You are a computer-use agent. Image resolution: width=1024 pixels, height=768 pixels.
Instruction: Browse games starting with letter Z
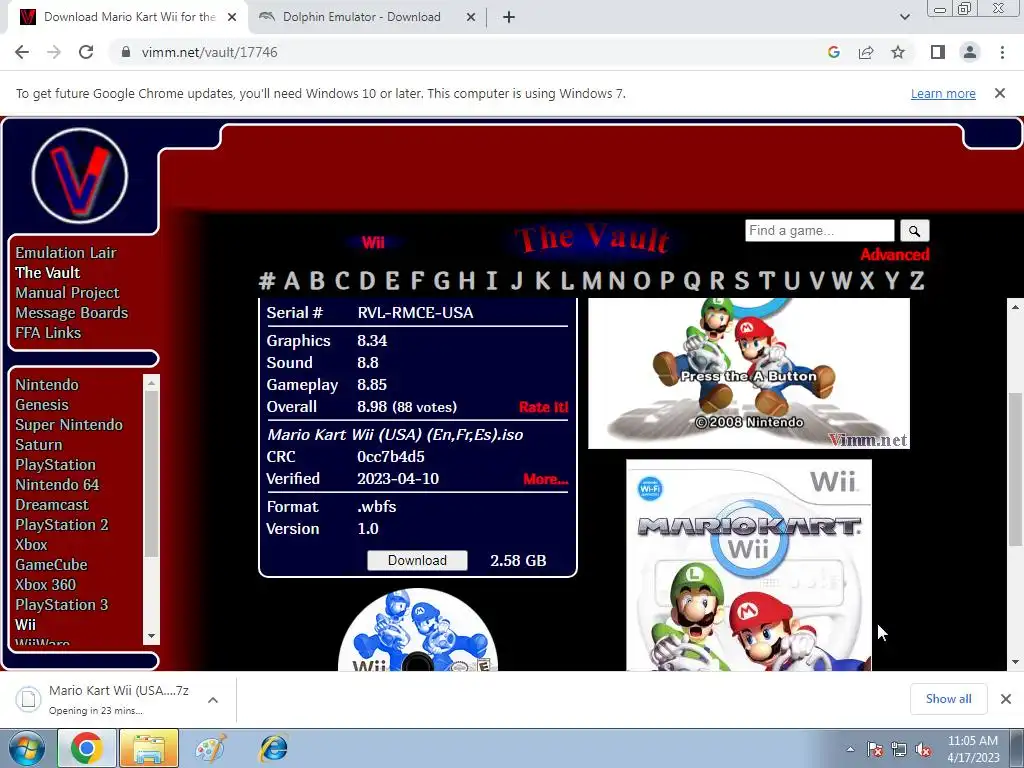917,281
